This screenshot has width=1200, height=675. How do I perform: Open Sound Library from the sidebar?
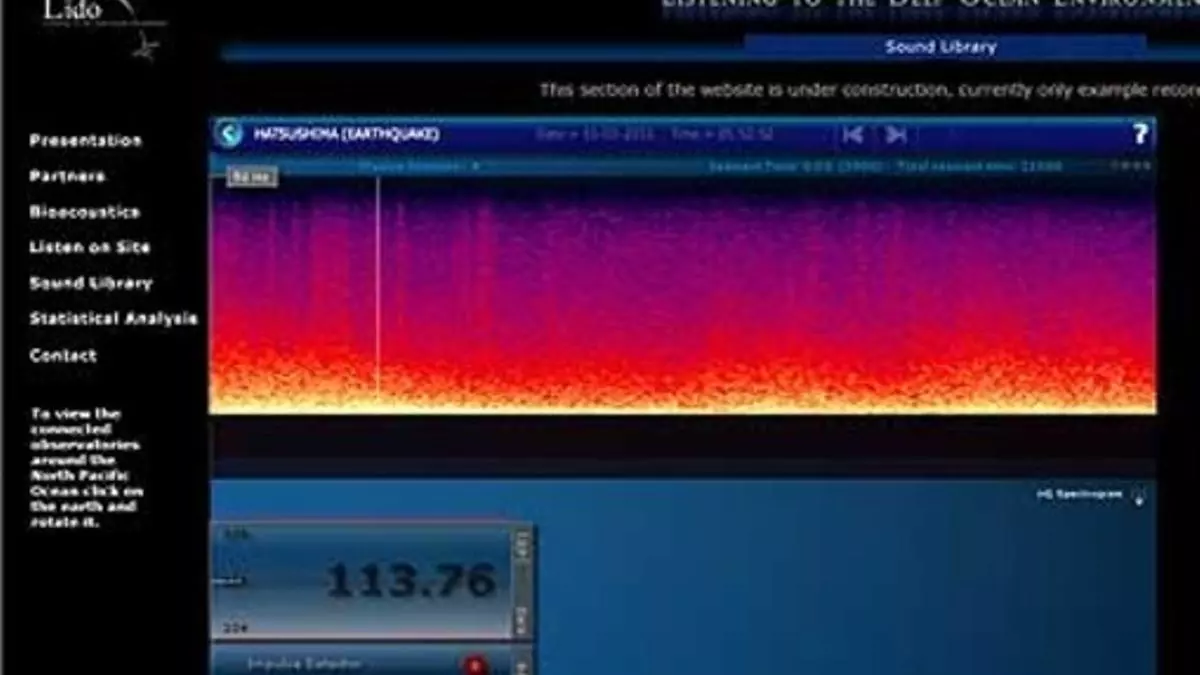tap(90, 283)
